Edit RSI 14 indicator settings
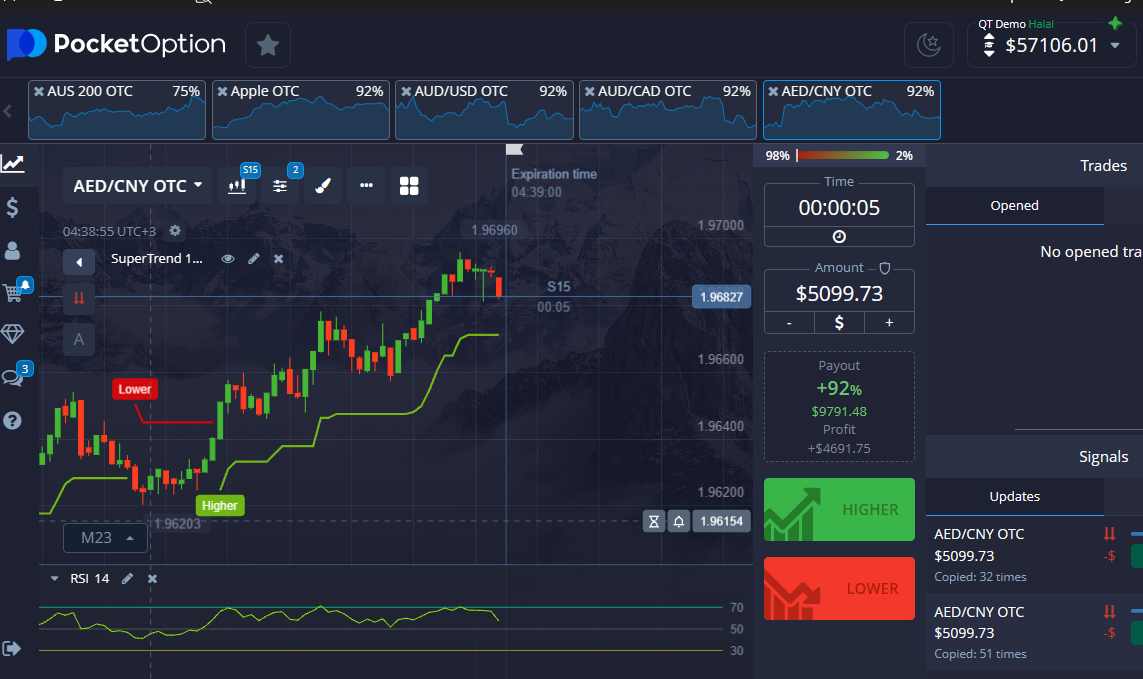 pyautogui.click(x=128, y=578)
